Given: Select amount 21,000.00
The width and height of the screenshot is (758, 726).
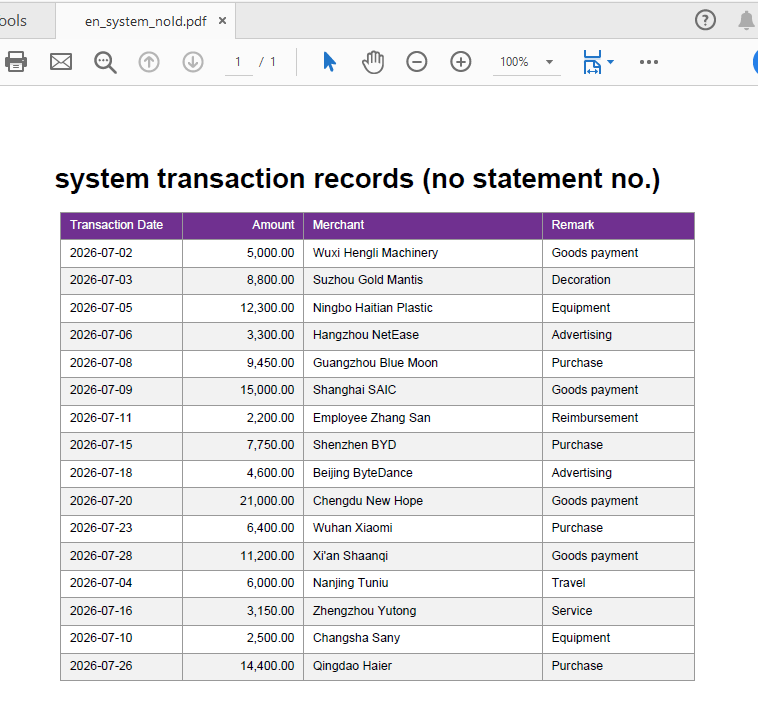Looking at the screenshot, I should point(267,501).
